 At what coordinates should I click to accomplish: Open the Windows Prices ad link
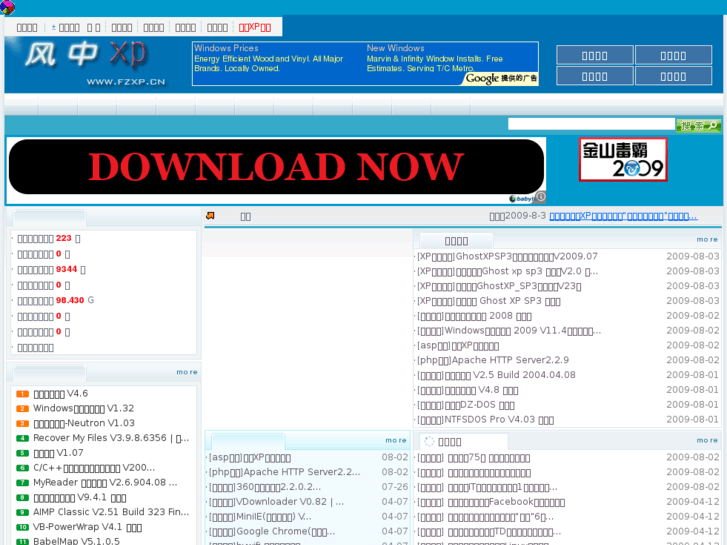point(226,48)
